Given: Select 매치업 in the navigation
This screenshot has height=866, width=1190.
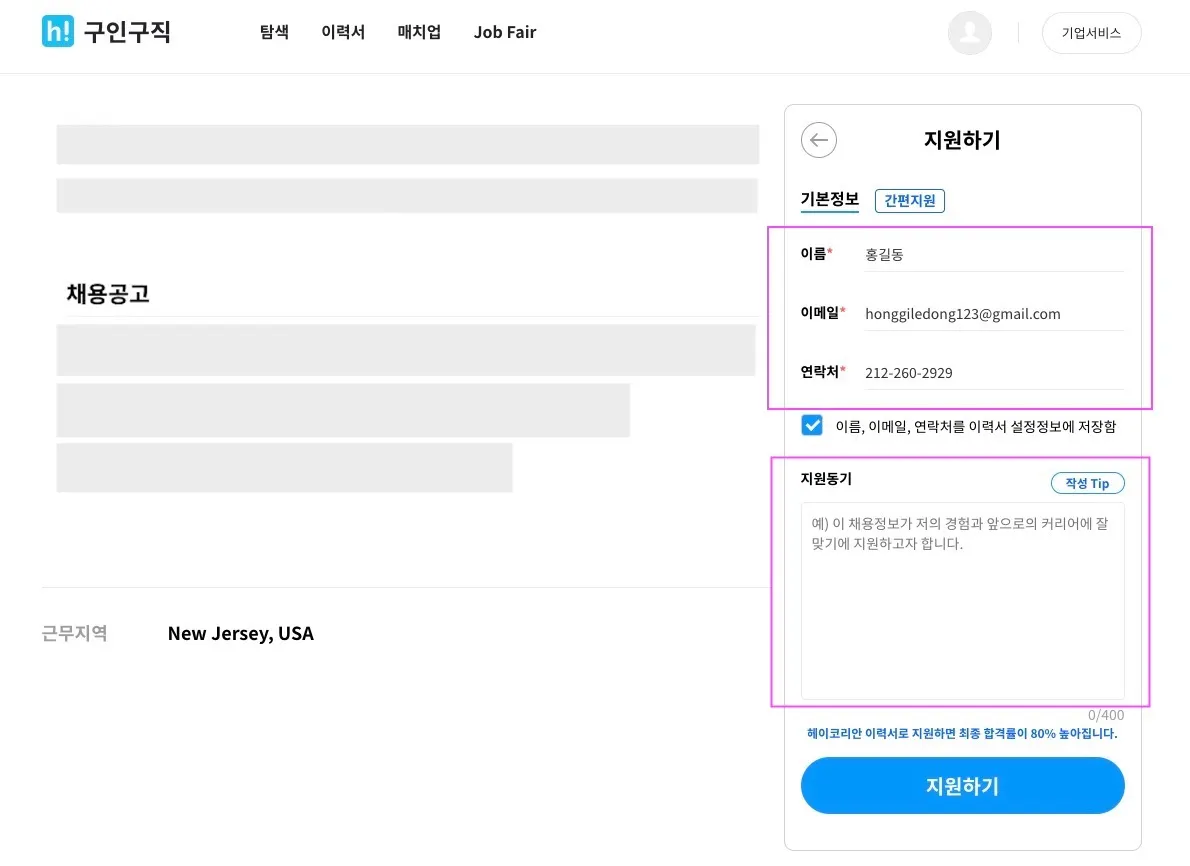Looking at the screenshot, I should coord(419,32).
